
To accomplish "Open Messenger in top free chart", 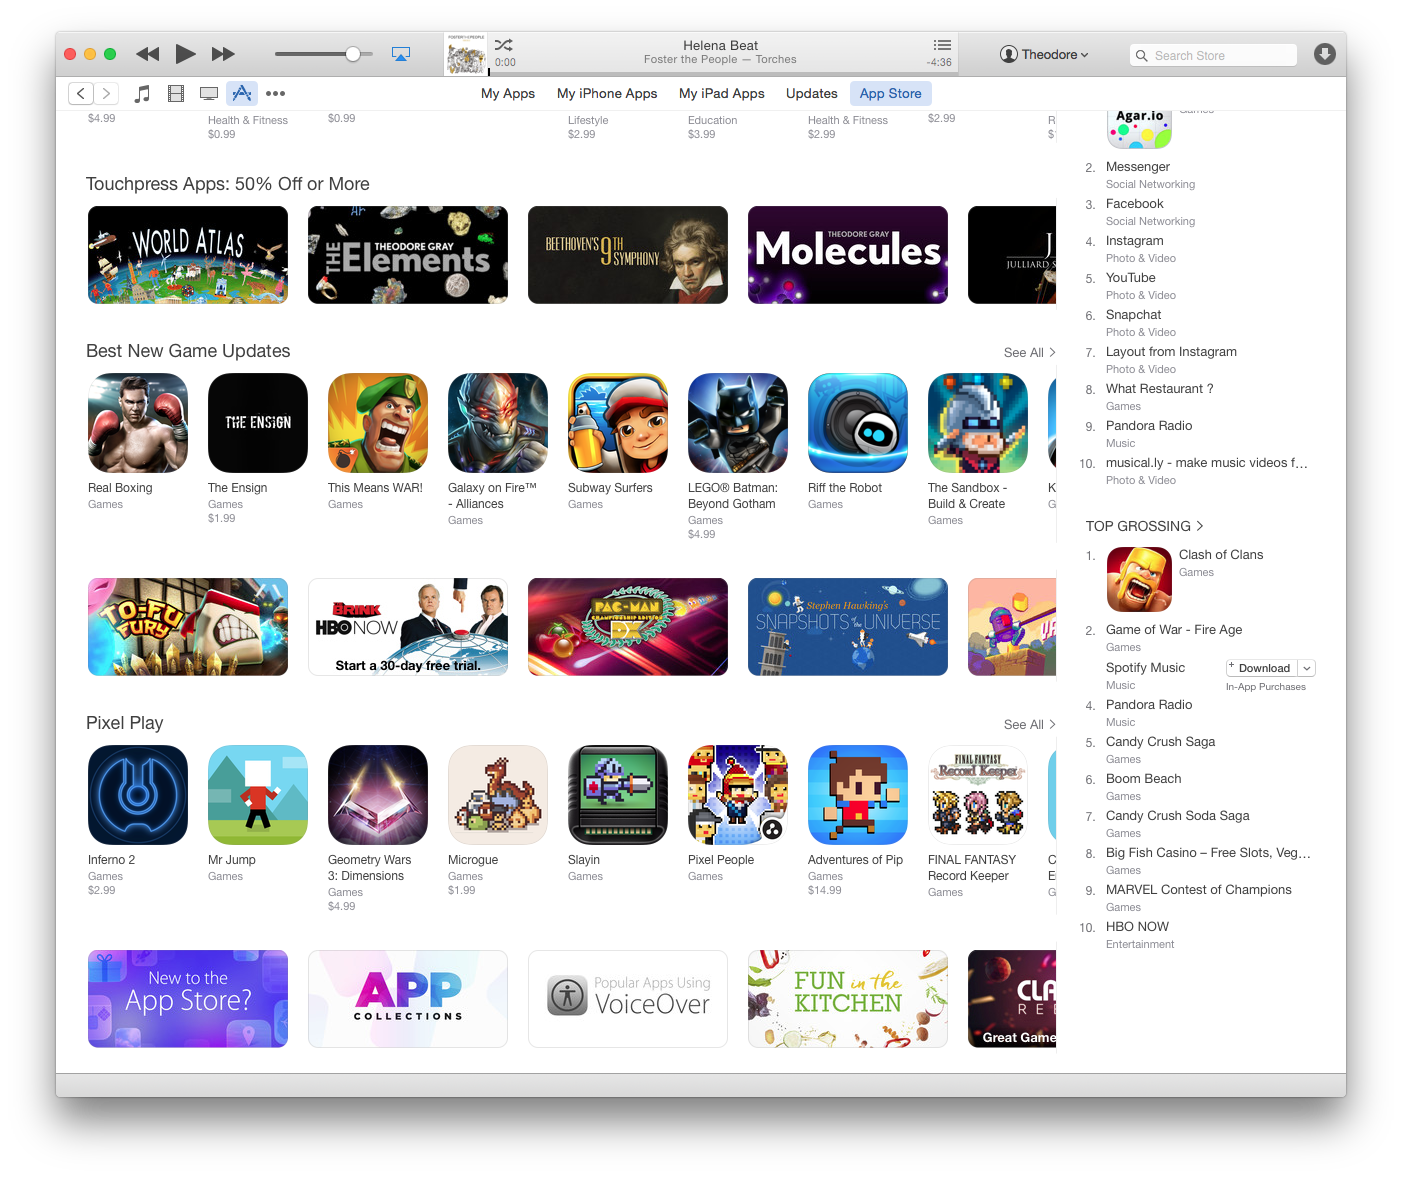I will [1138, 167].
